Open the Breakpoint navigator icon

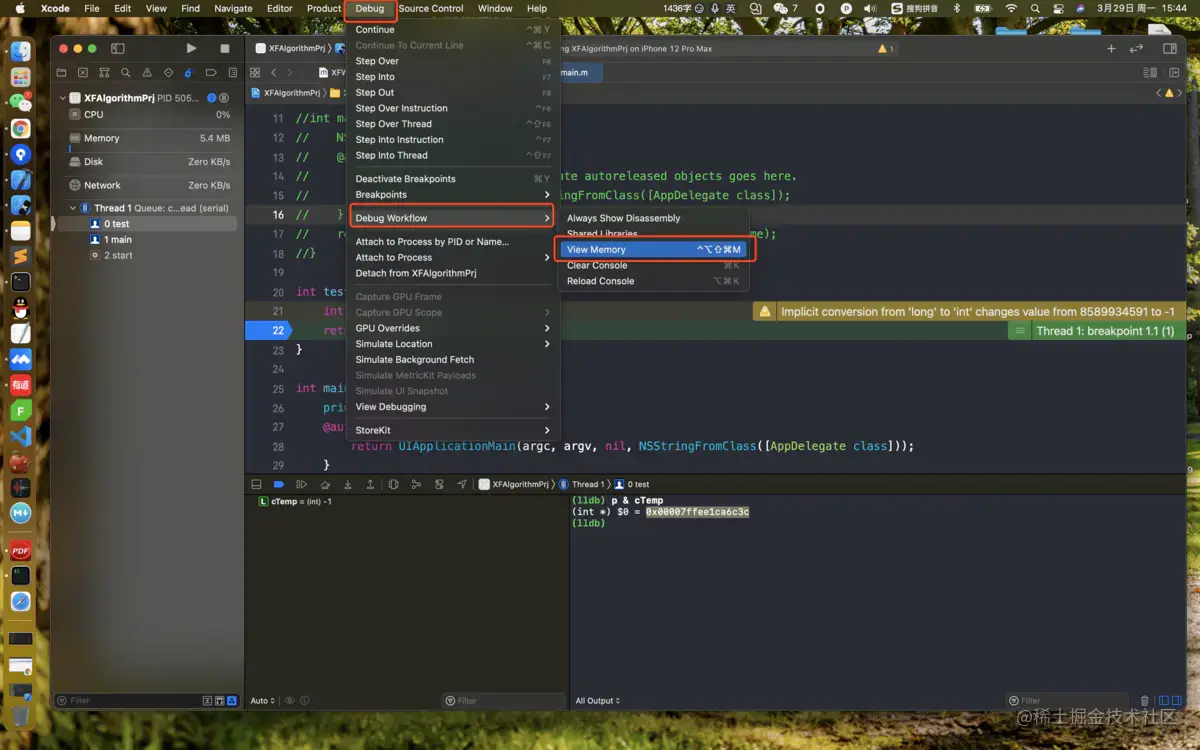coord(211,73)
